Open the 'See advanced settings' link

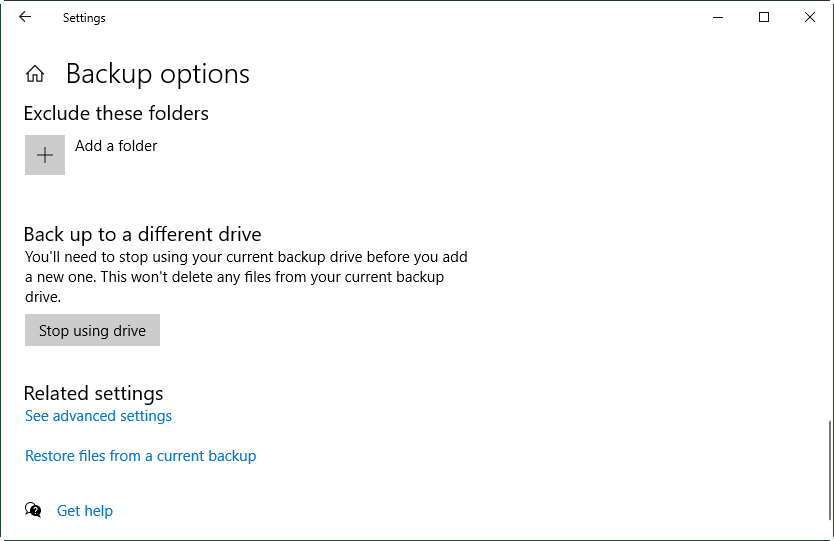98,416
